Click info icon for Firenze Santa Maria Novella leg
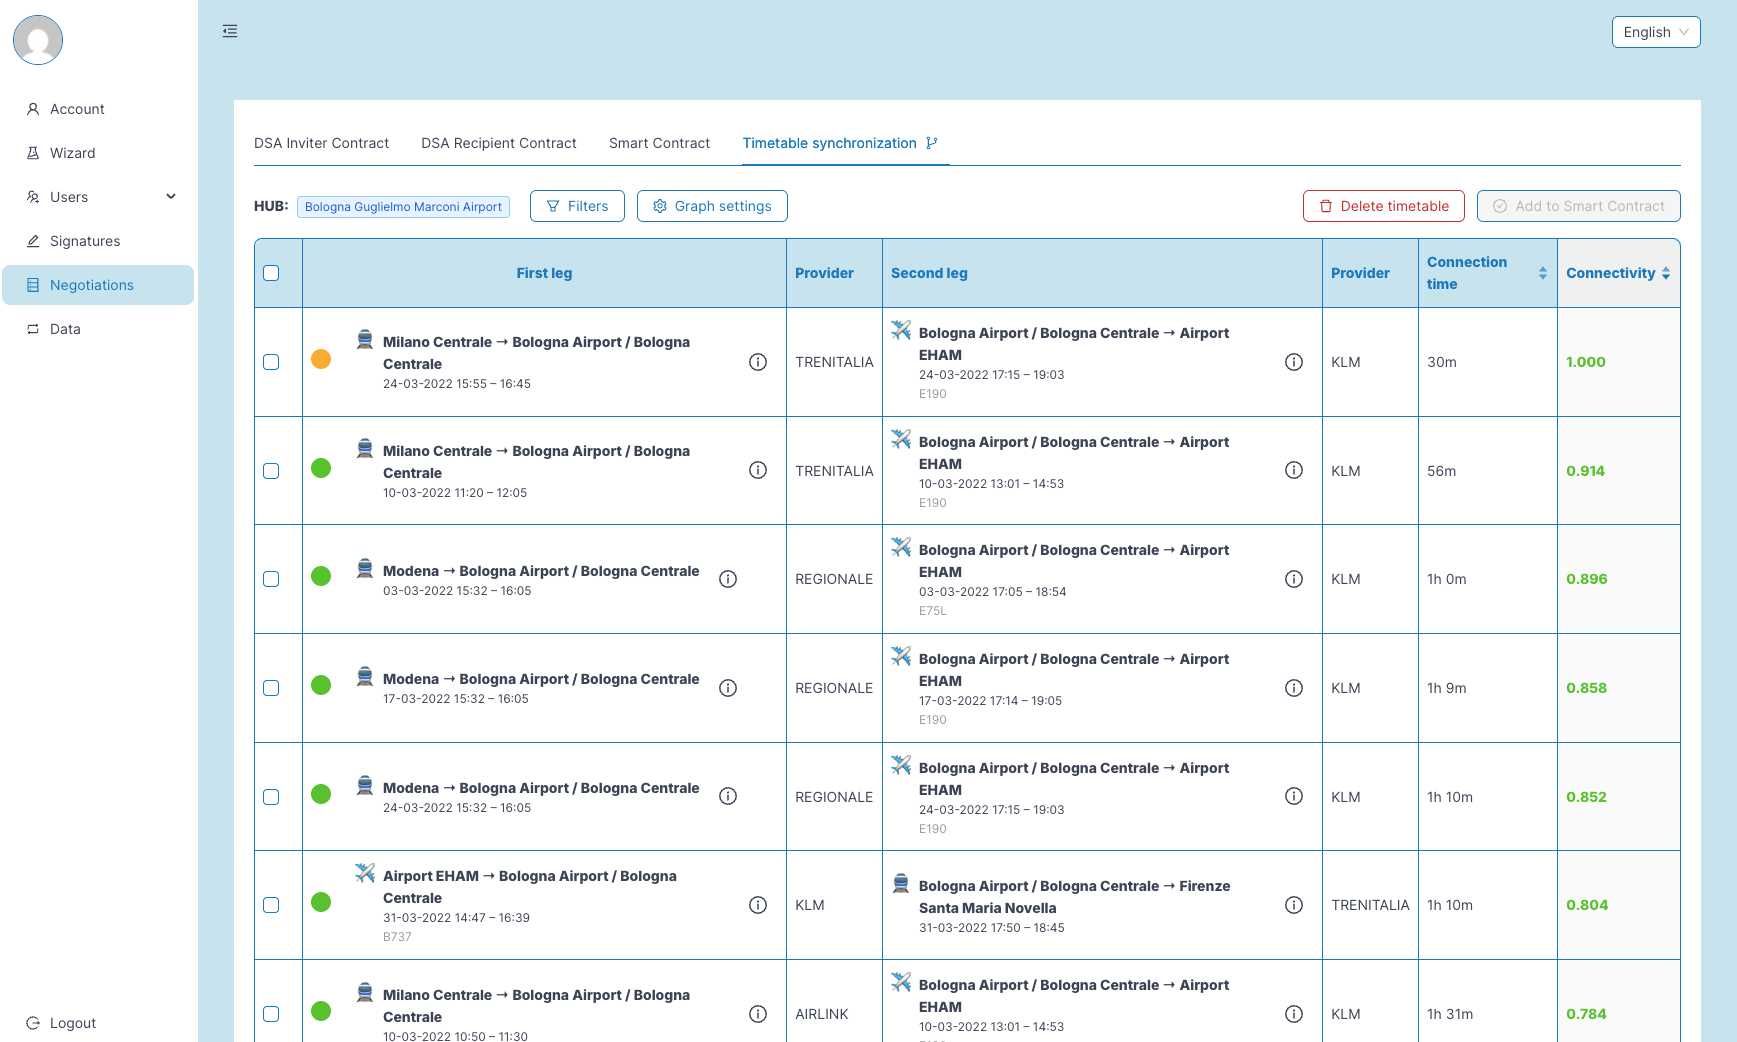Image resolution: width=1737 pixels, height=1042 pixels. (x=1293, y=905)
